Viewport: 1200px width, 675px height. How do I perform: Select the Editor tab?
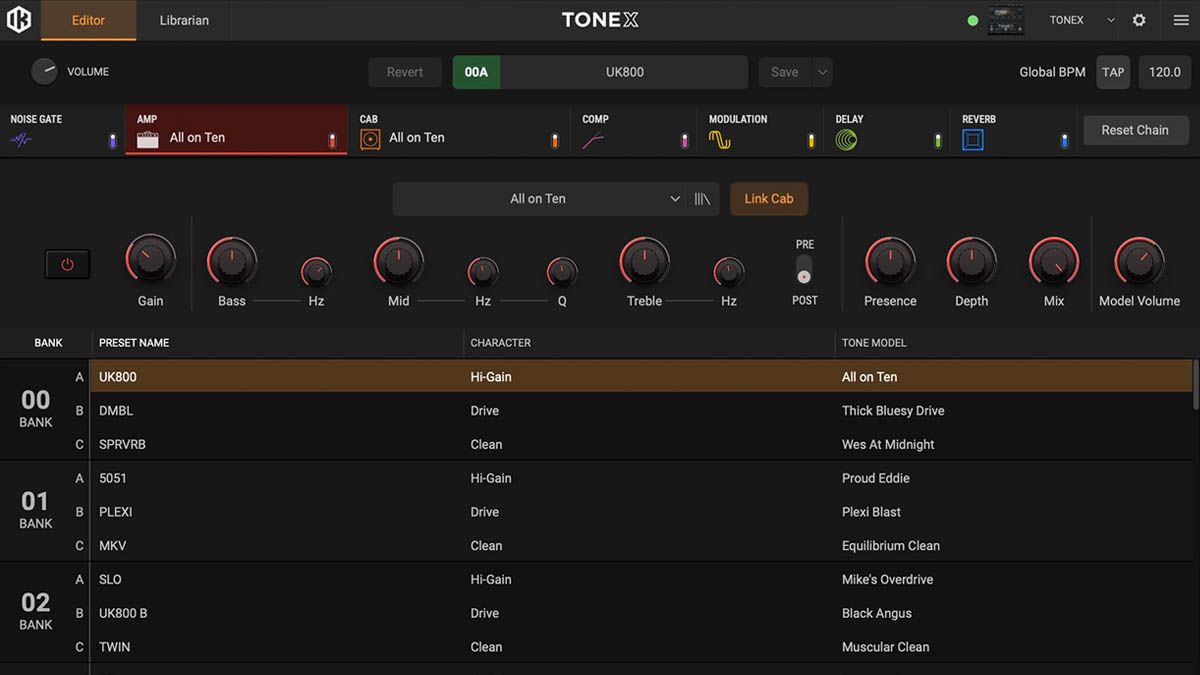[88, 20]
